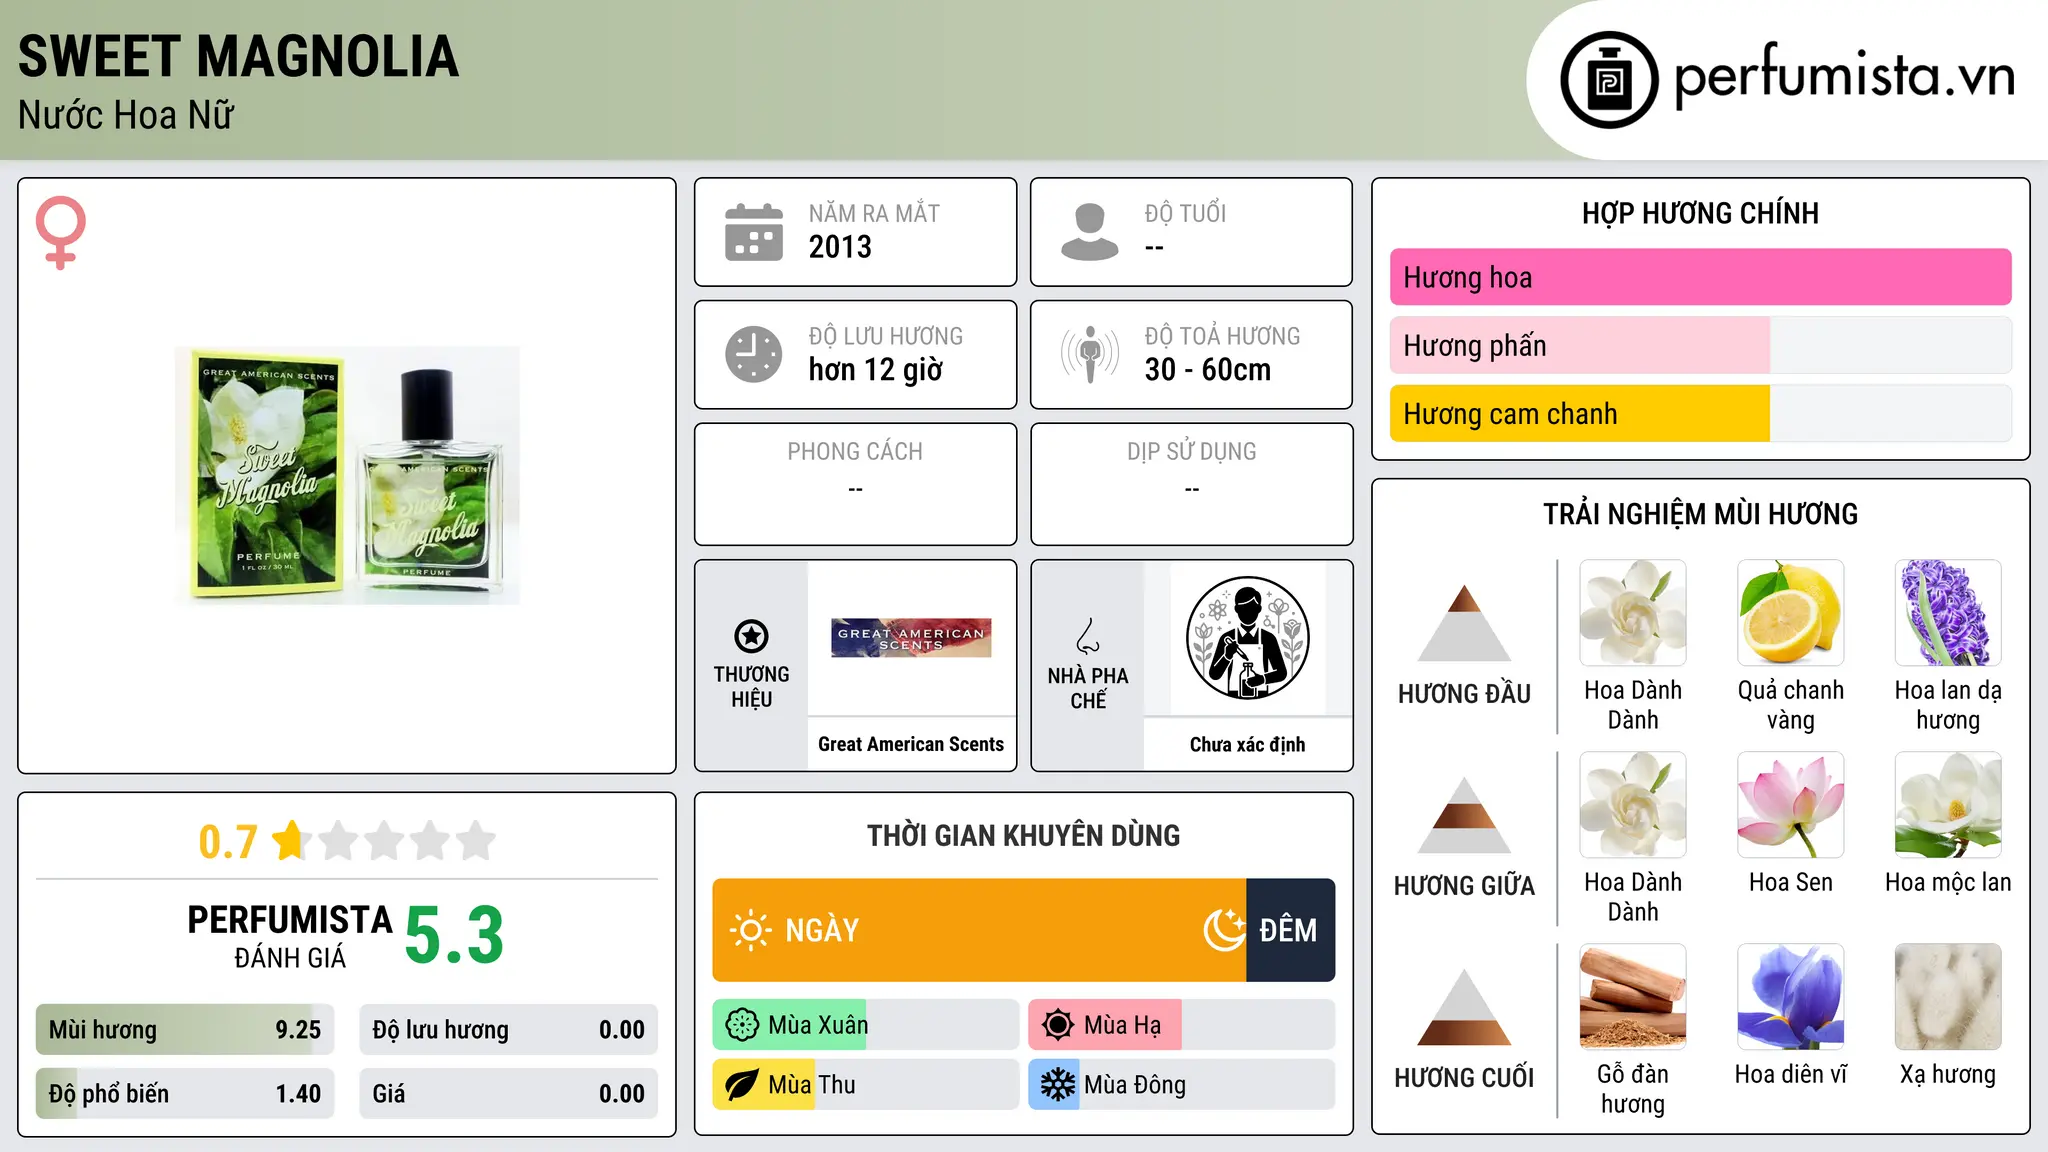Click the pink female gender symbol icon
Screen dimensions: 2048x1152
[x=61, y=233]
